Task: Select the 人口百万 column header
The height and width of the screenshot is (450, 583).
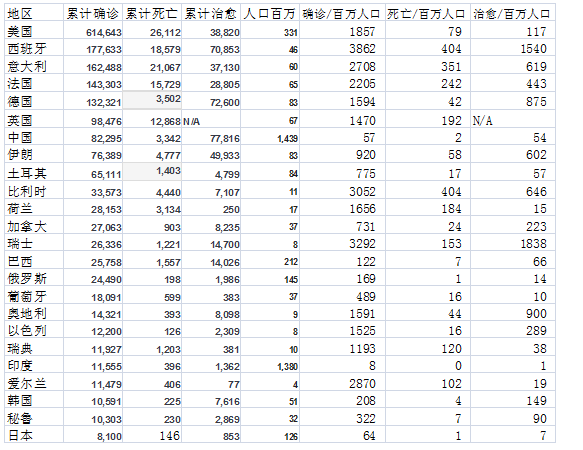Action: [270, 13]
